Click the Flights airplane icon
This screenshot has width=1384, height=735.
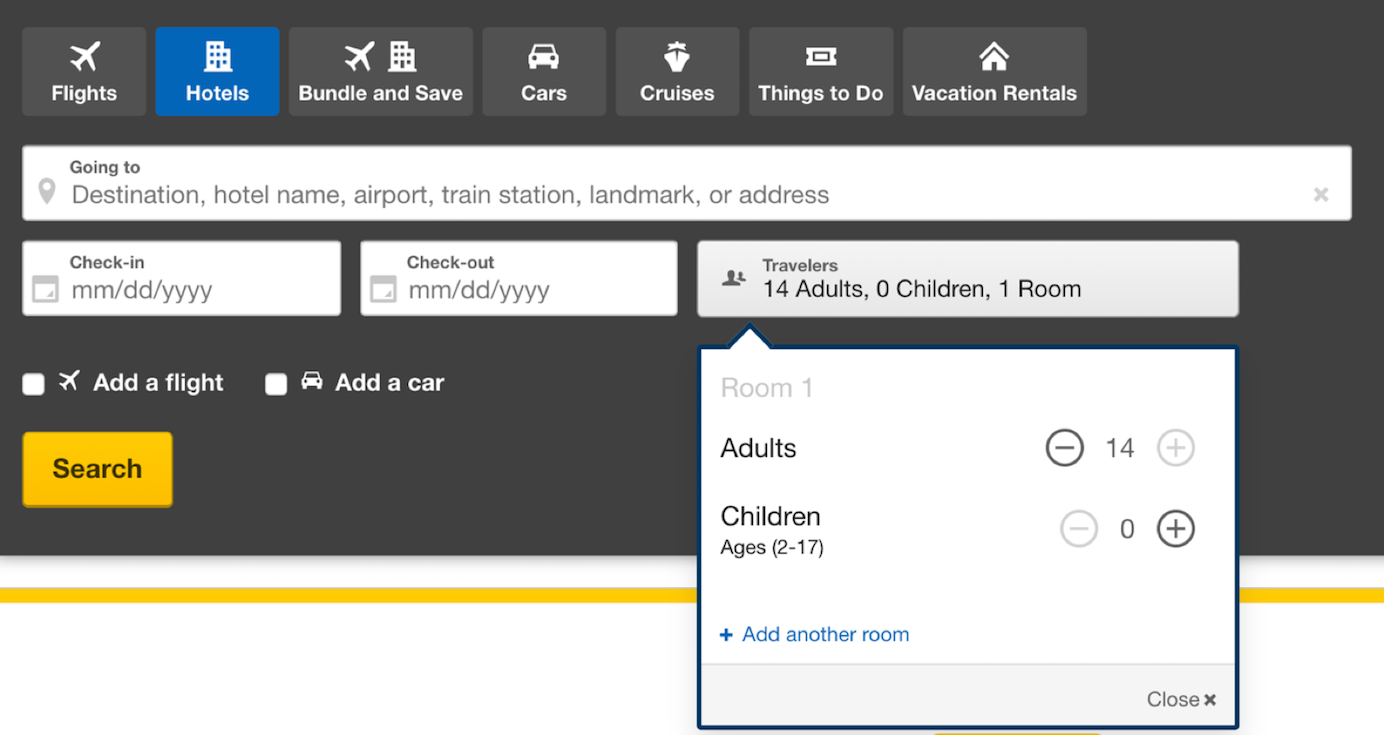click(85, 57)
